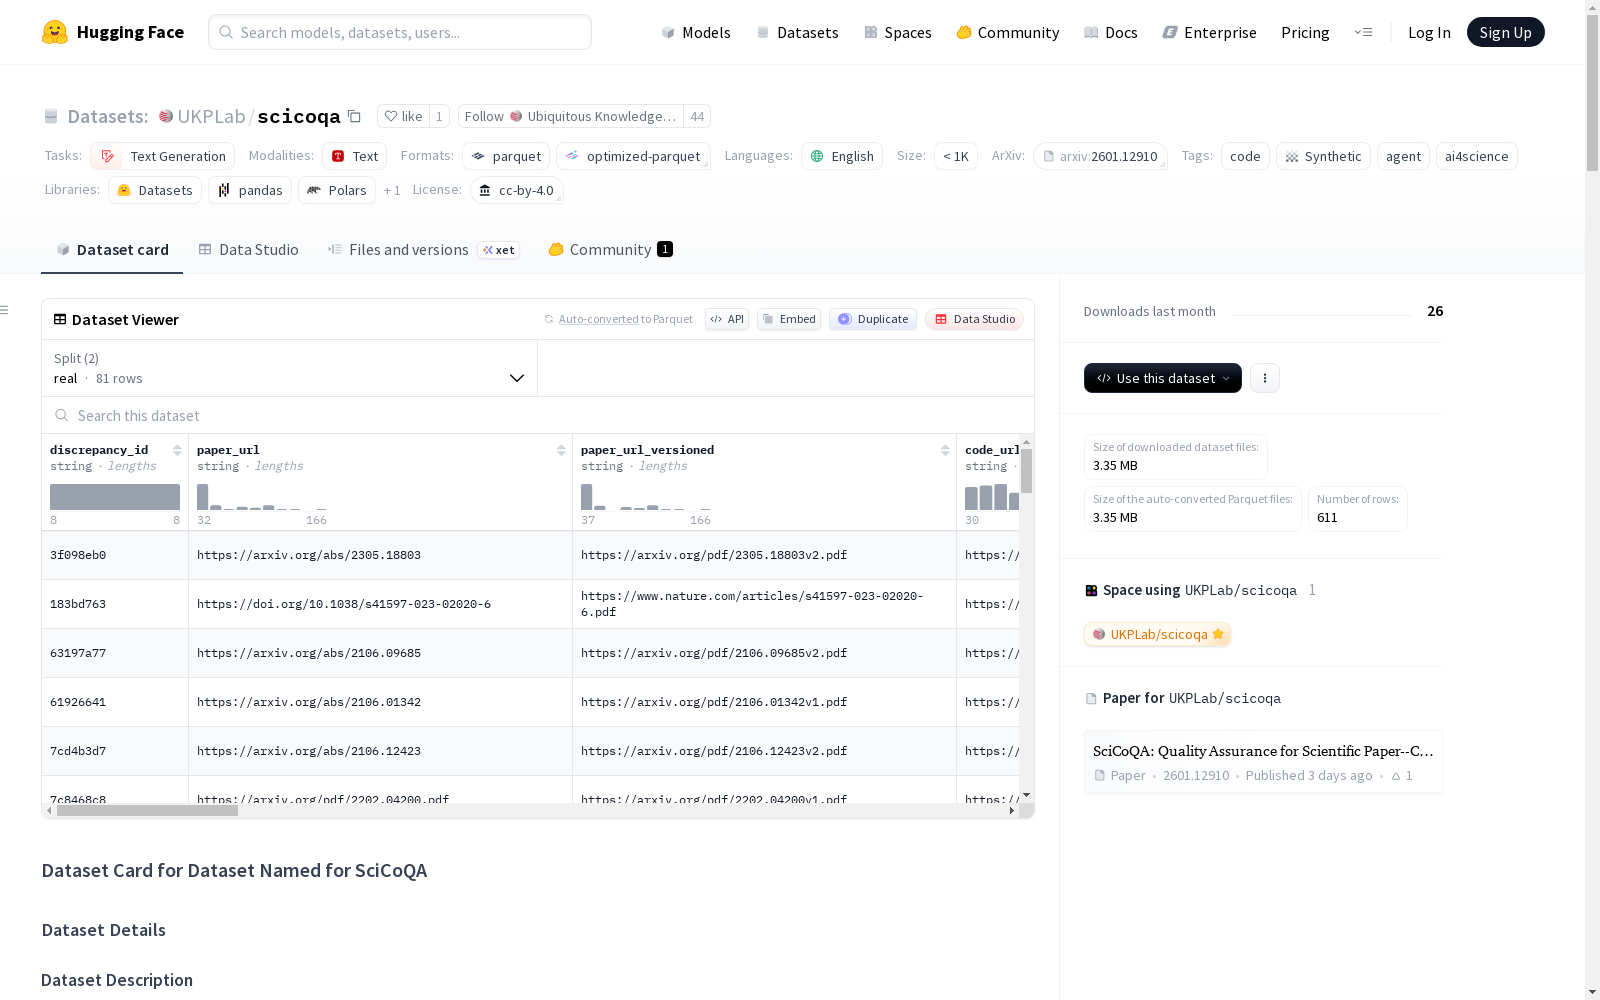This screenshot has height=1000, width=1600.
Task: Open Docs in top navigation
Action: [x=1111, y=32]
